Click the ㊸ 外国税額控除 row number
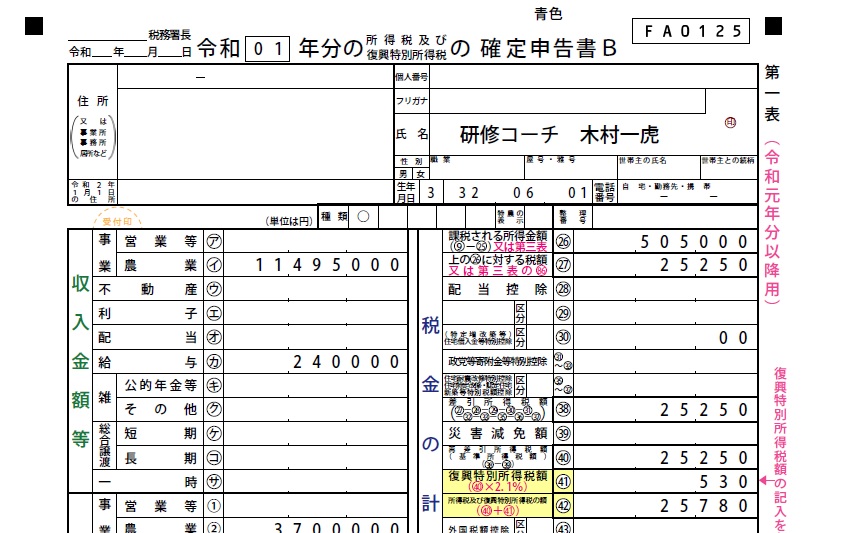 click(x=563, y=527)
